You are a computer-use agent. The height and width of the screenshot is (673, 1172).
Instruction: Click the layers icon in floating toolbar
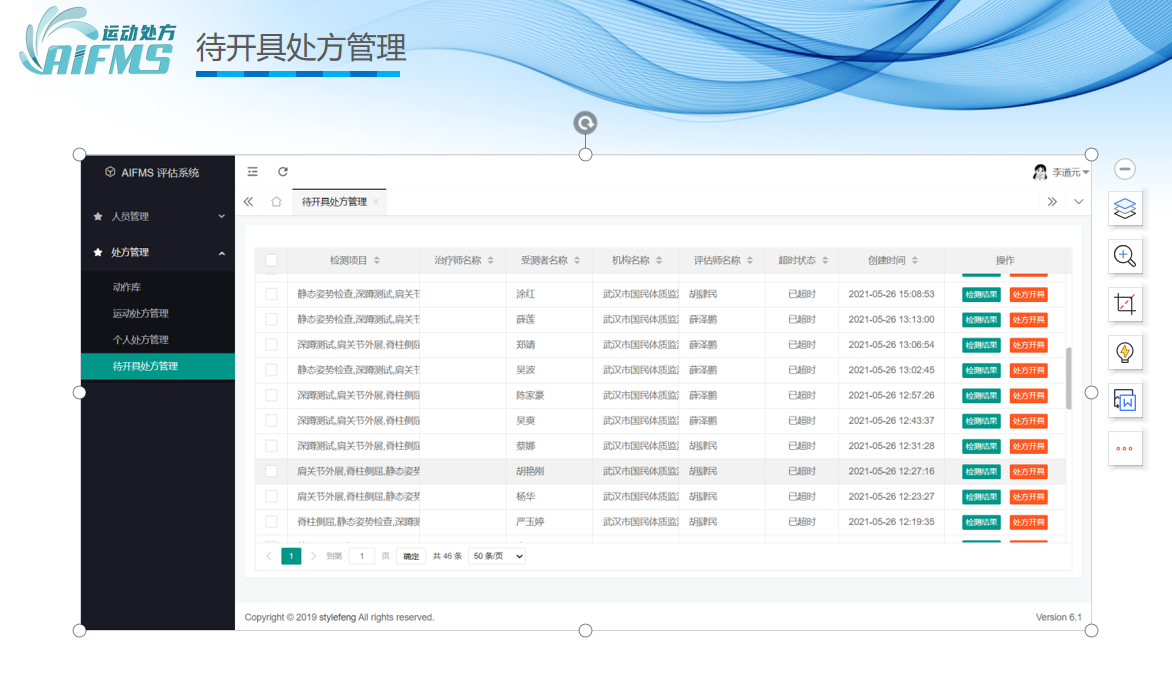pyautogui.click(x=1125, y=209)
